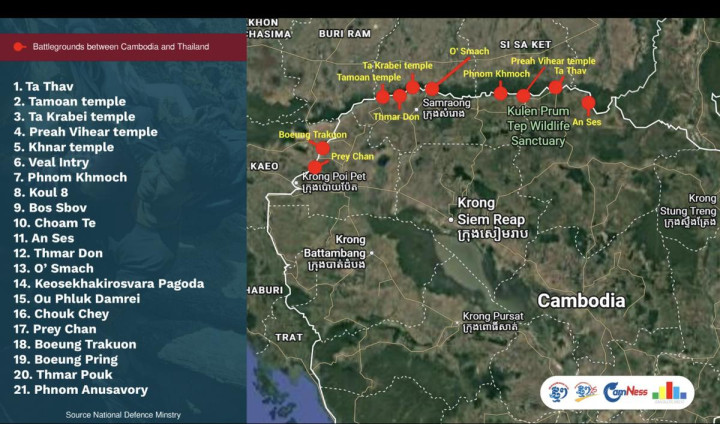
Task: Select the Thmar Don red map marker
Action: coord(399,96)
